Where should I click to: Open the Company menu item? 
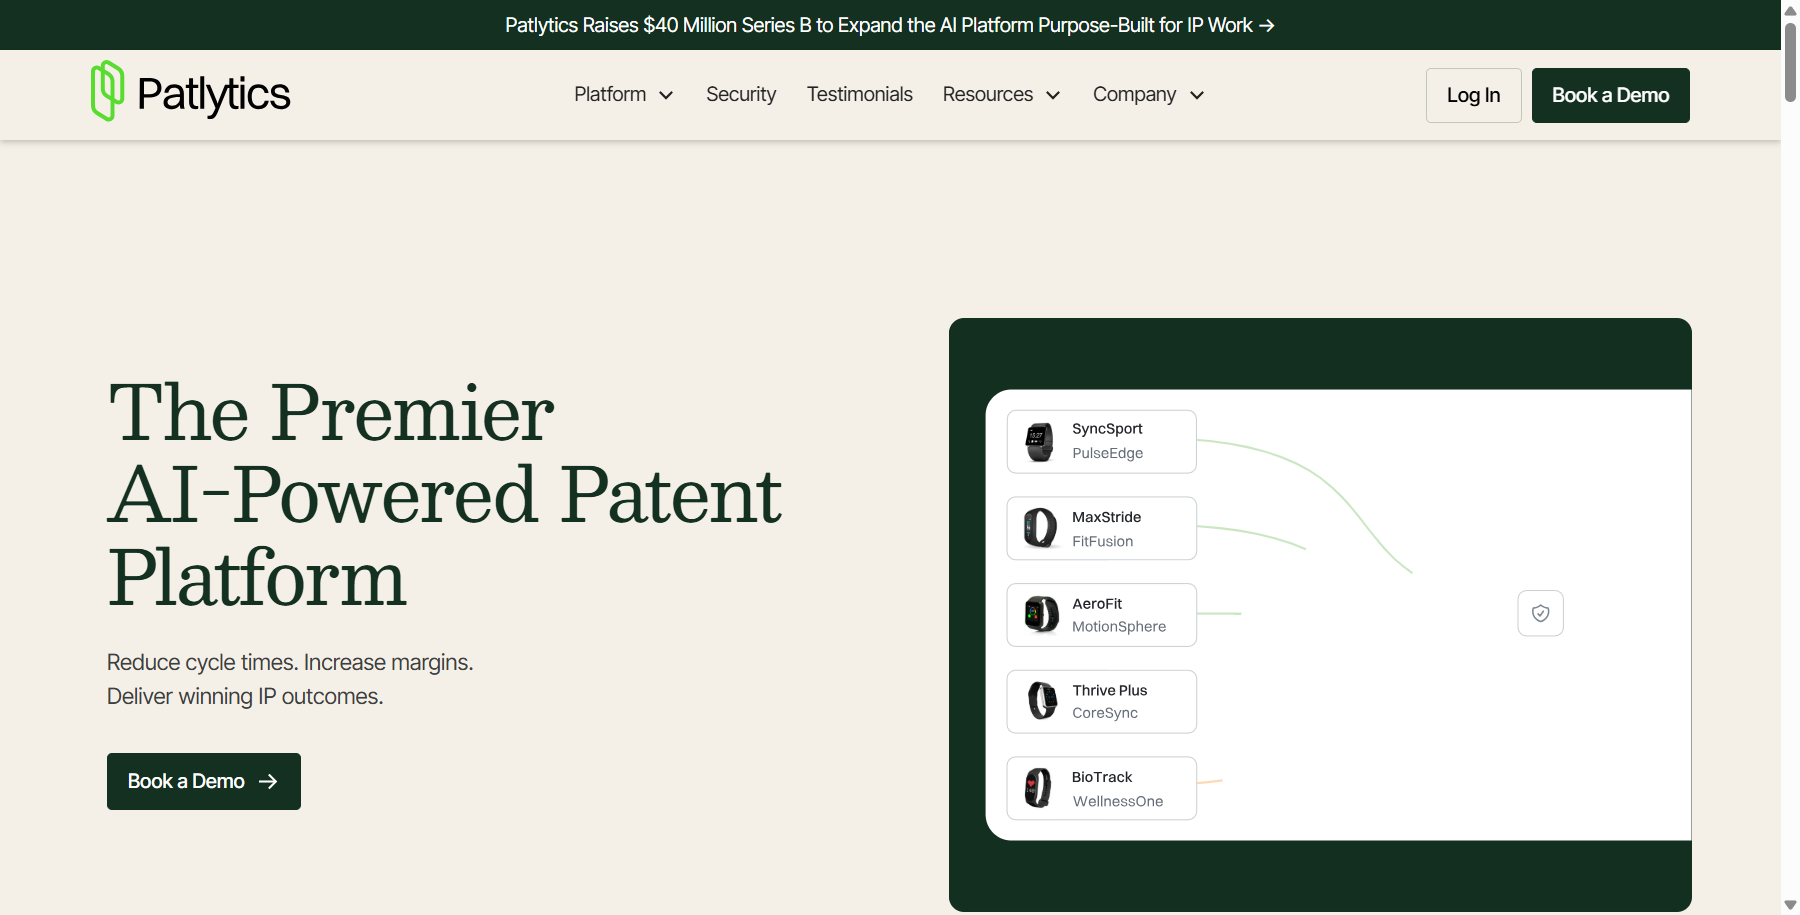(1134, 94)
